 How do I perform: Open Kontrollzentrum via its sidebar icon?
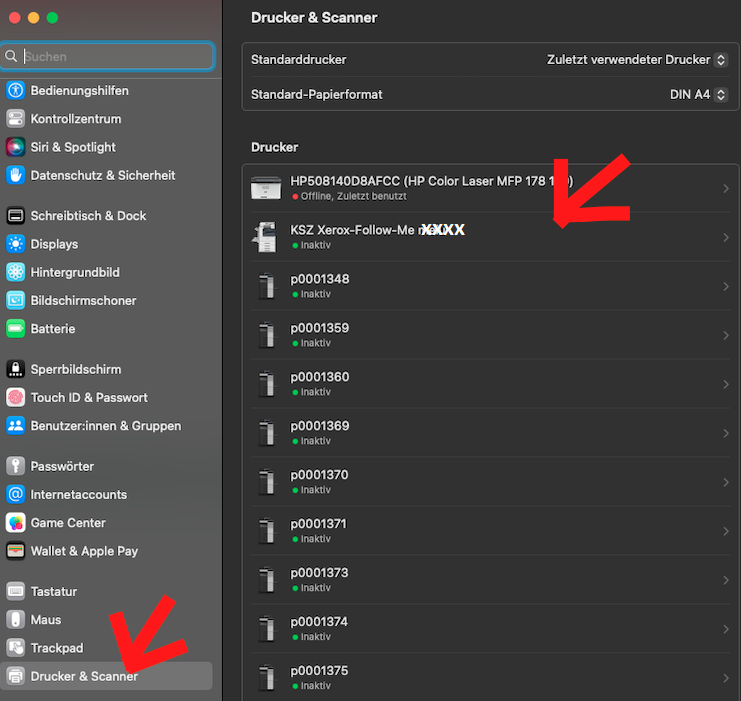click(x=15, y=119)
